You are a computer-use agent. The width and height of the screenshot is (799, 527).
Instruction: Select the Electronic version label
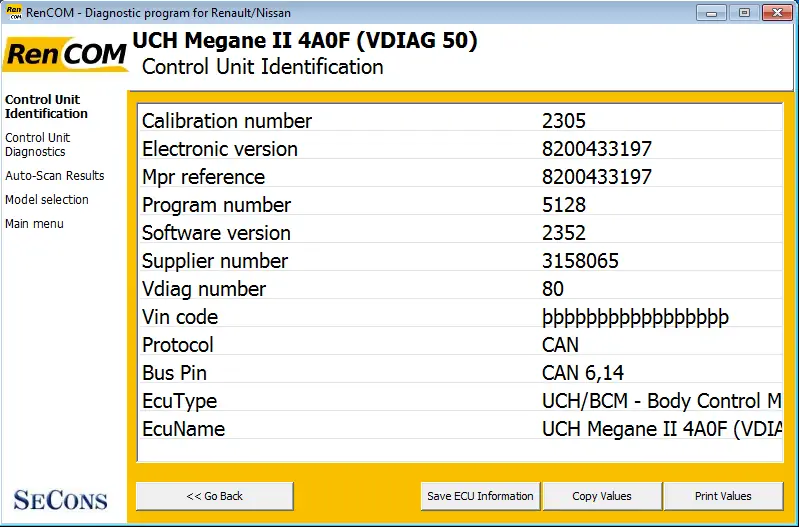(220, 149)
